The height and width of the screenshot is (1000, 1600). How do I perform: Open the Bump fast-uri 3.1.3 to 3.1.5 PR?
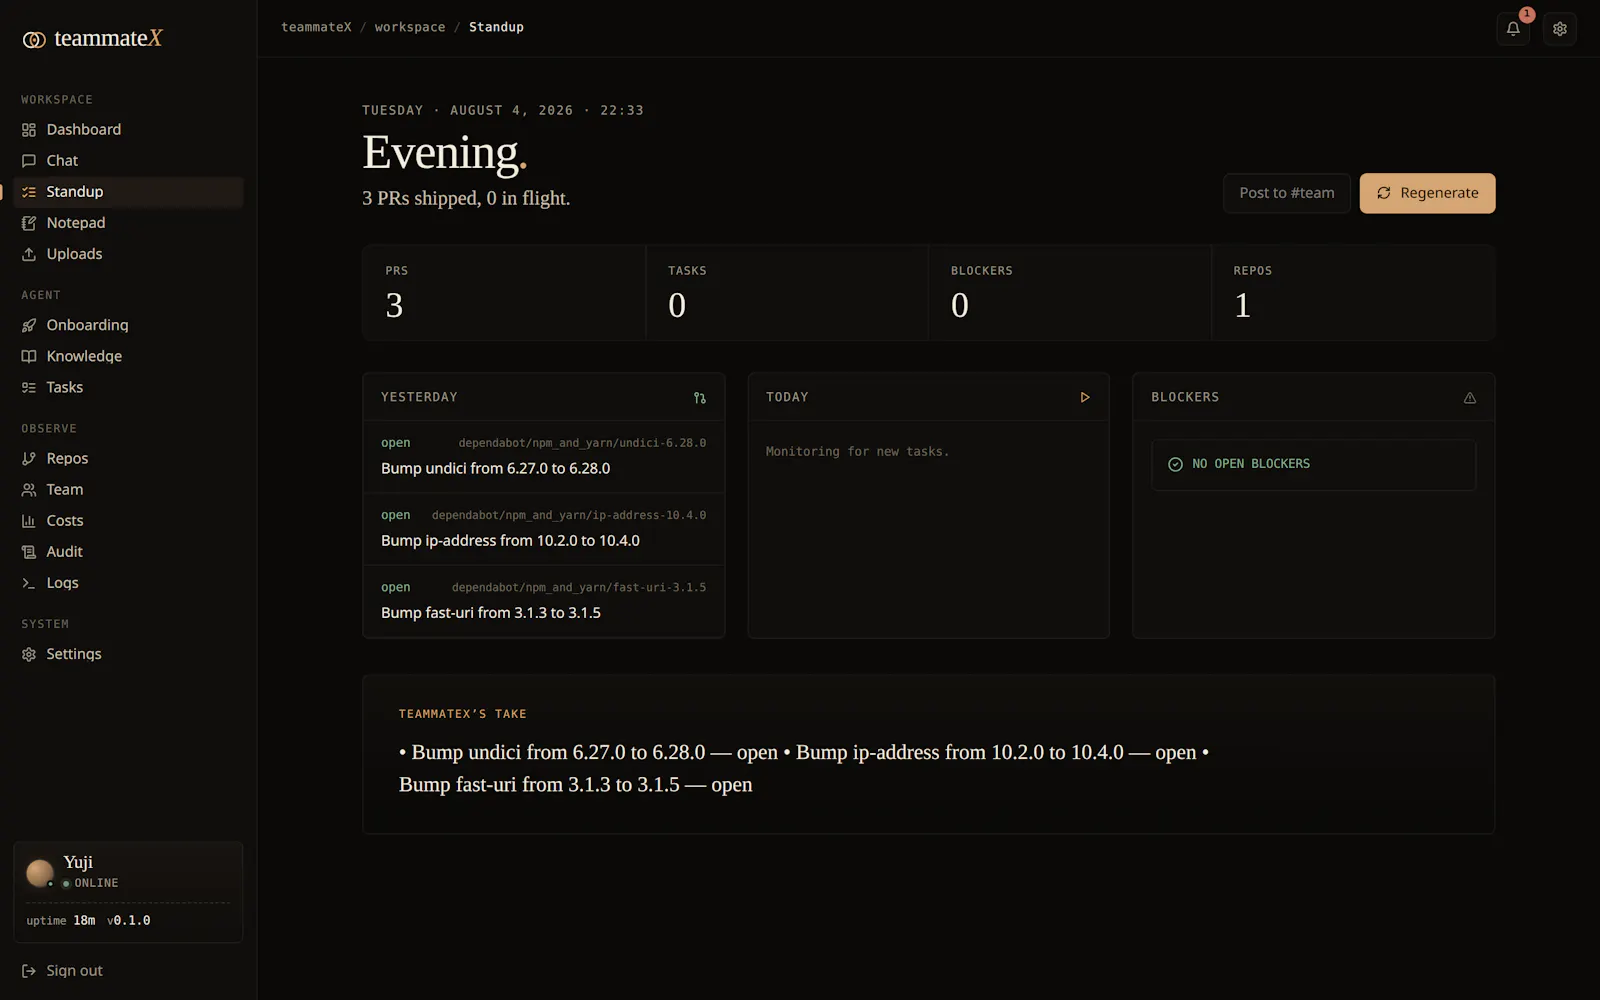coord(544,600)
